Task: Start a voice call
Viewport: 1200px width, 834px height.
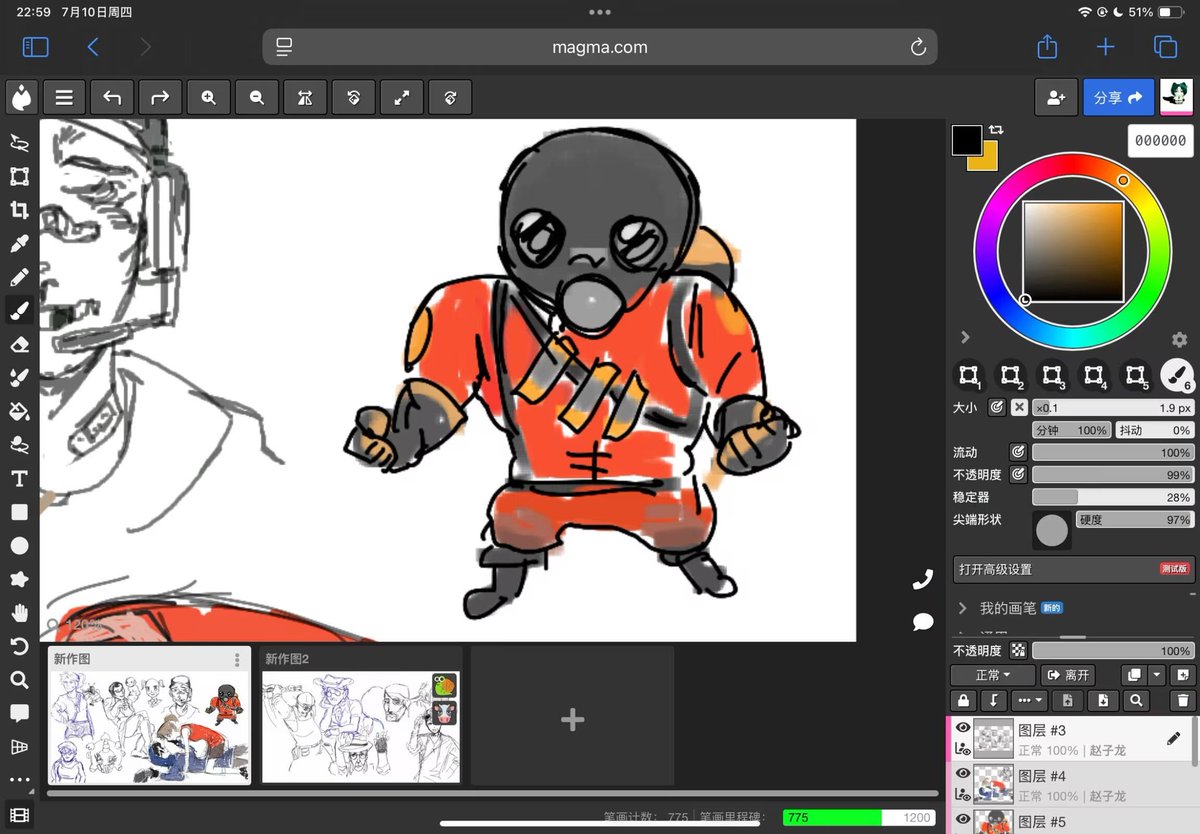Action: [923, 578]
